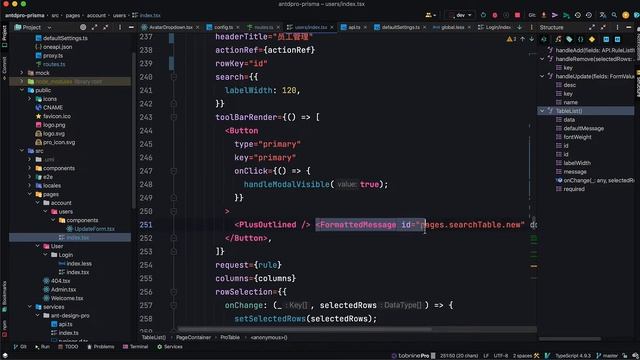Click the warnings indicator in the editor
The height and width of the screenshot is (360, 640).
[x=511, y=39]
